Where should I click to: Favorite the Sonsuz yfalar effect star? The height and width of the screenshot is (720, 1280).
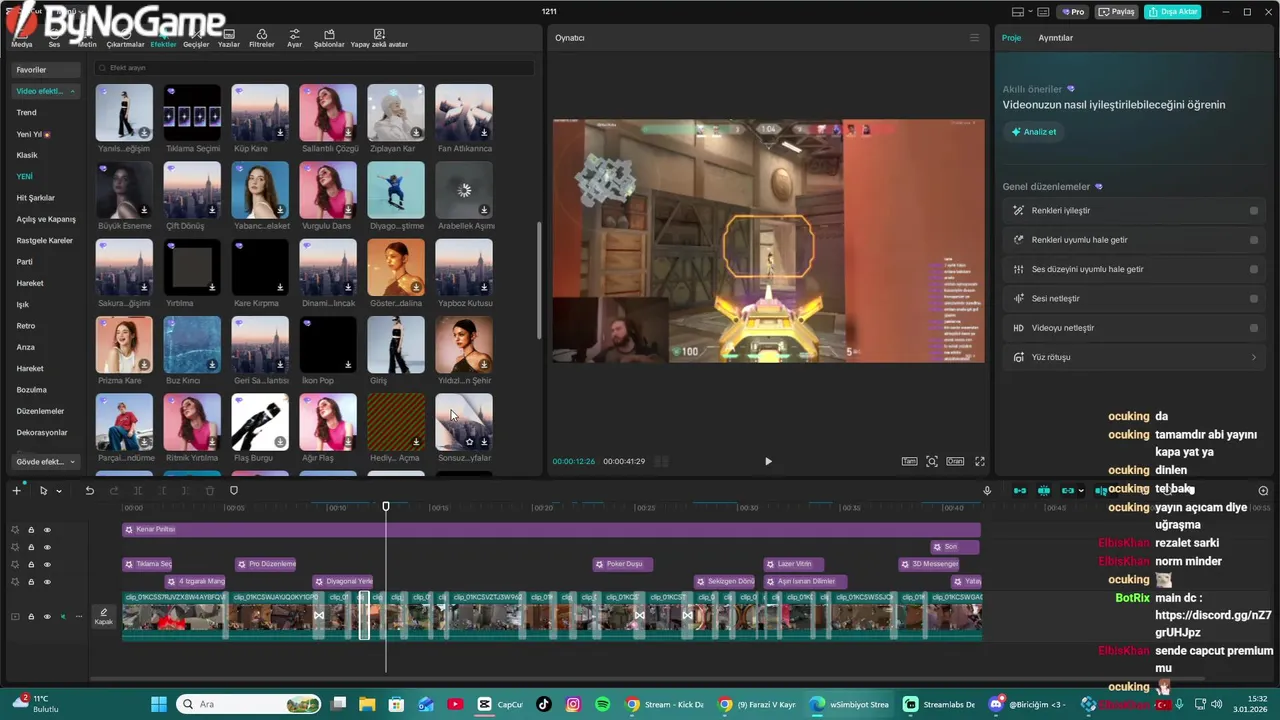point(469,442)
